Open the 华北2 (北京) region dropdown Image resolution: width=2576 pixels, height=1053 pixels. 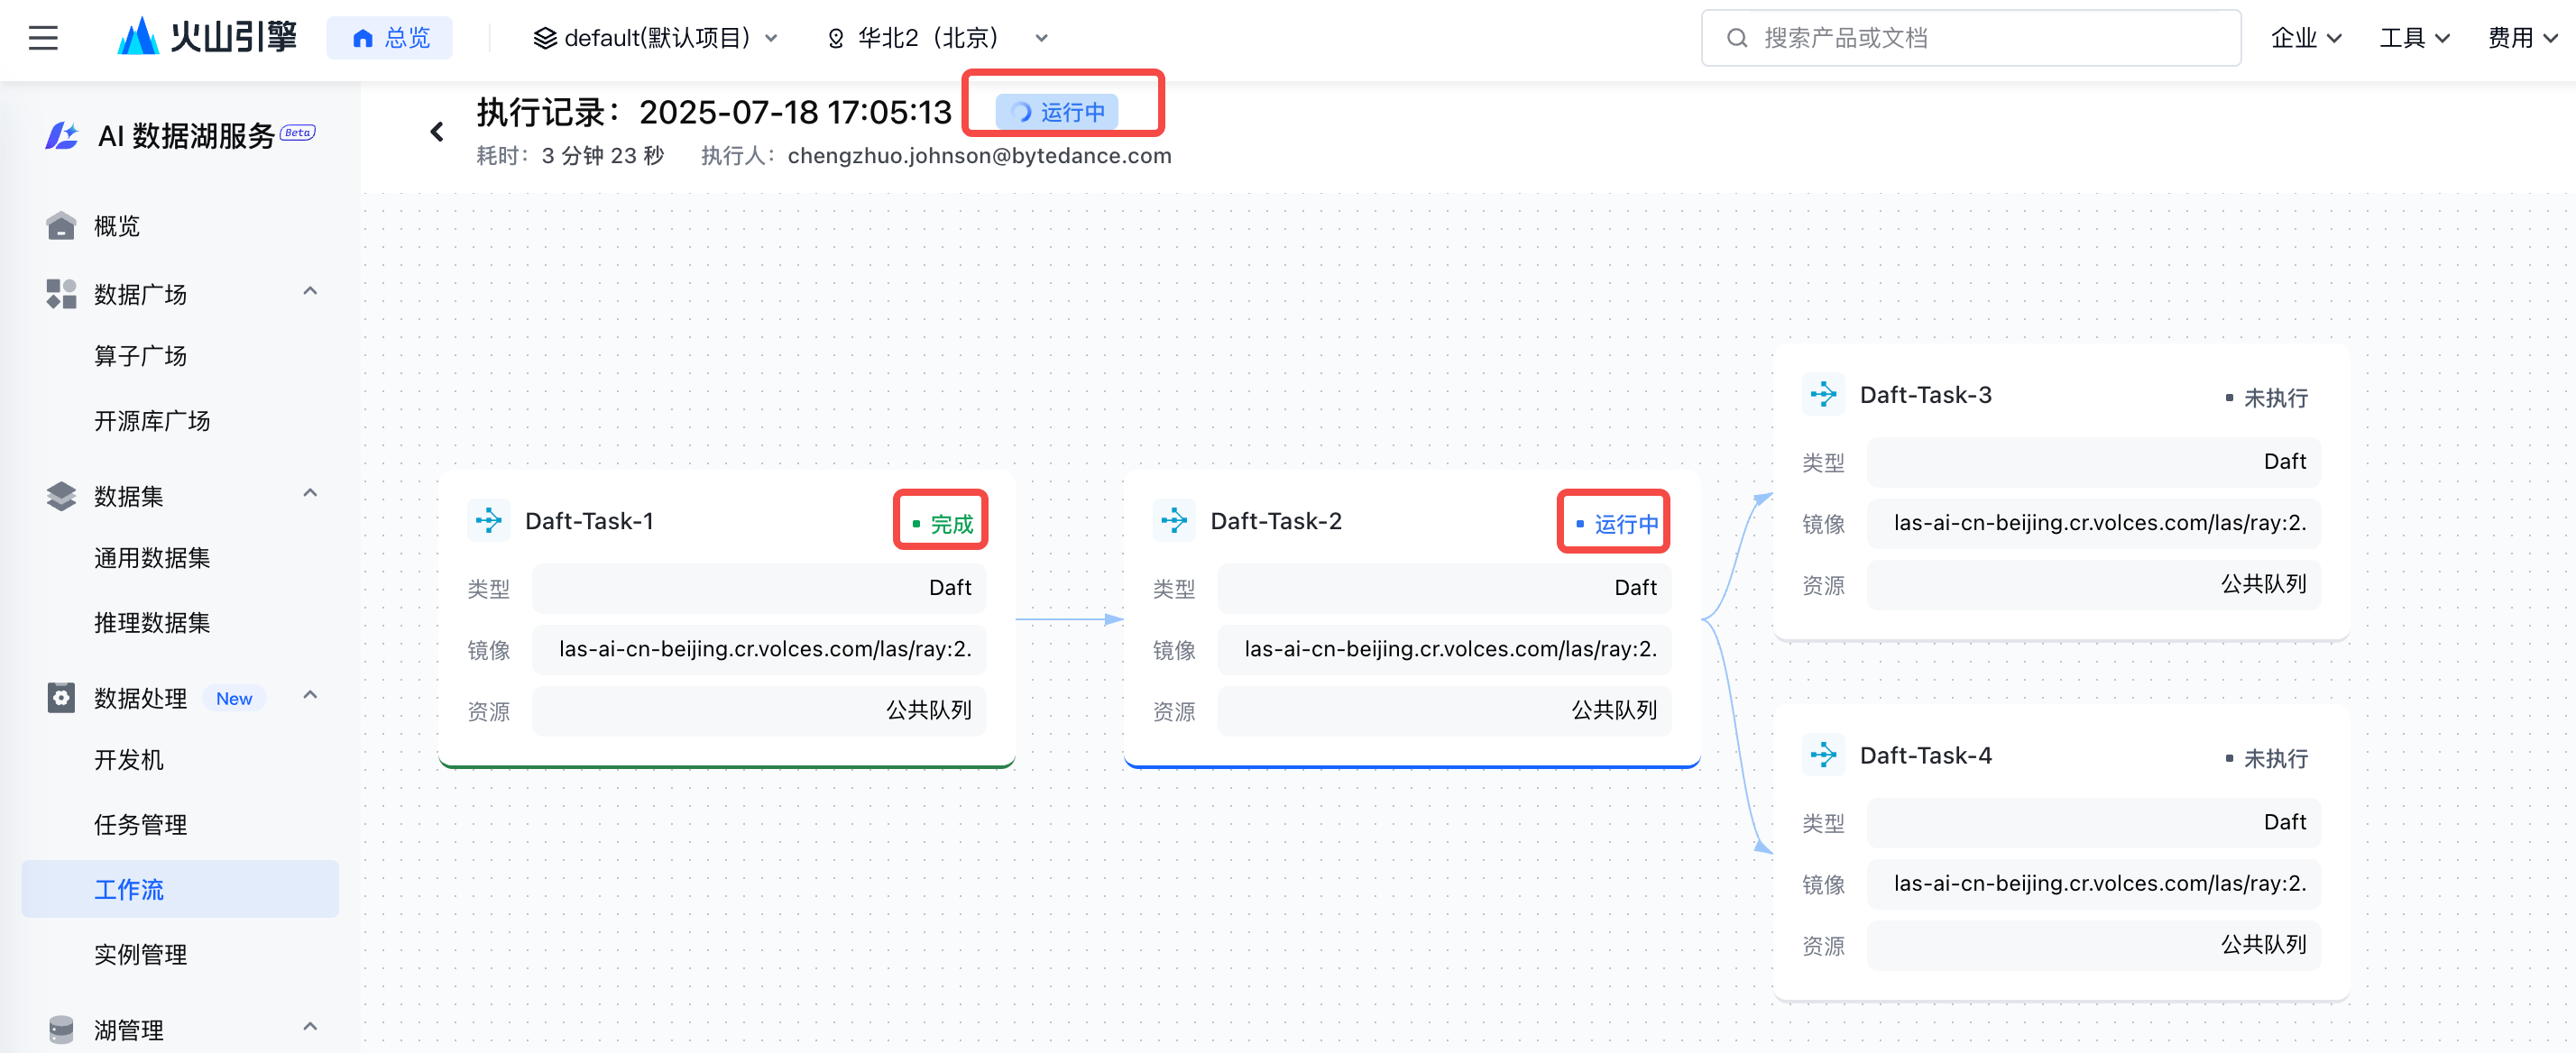(937, 38)
